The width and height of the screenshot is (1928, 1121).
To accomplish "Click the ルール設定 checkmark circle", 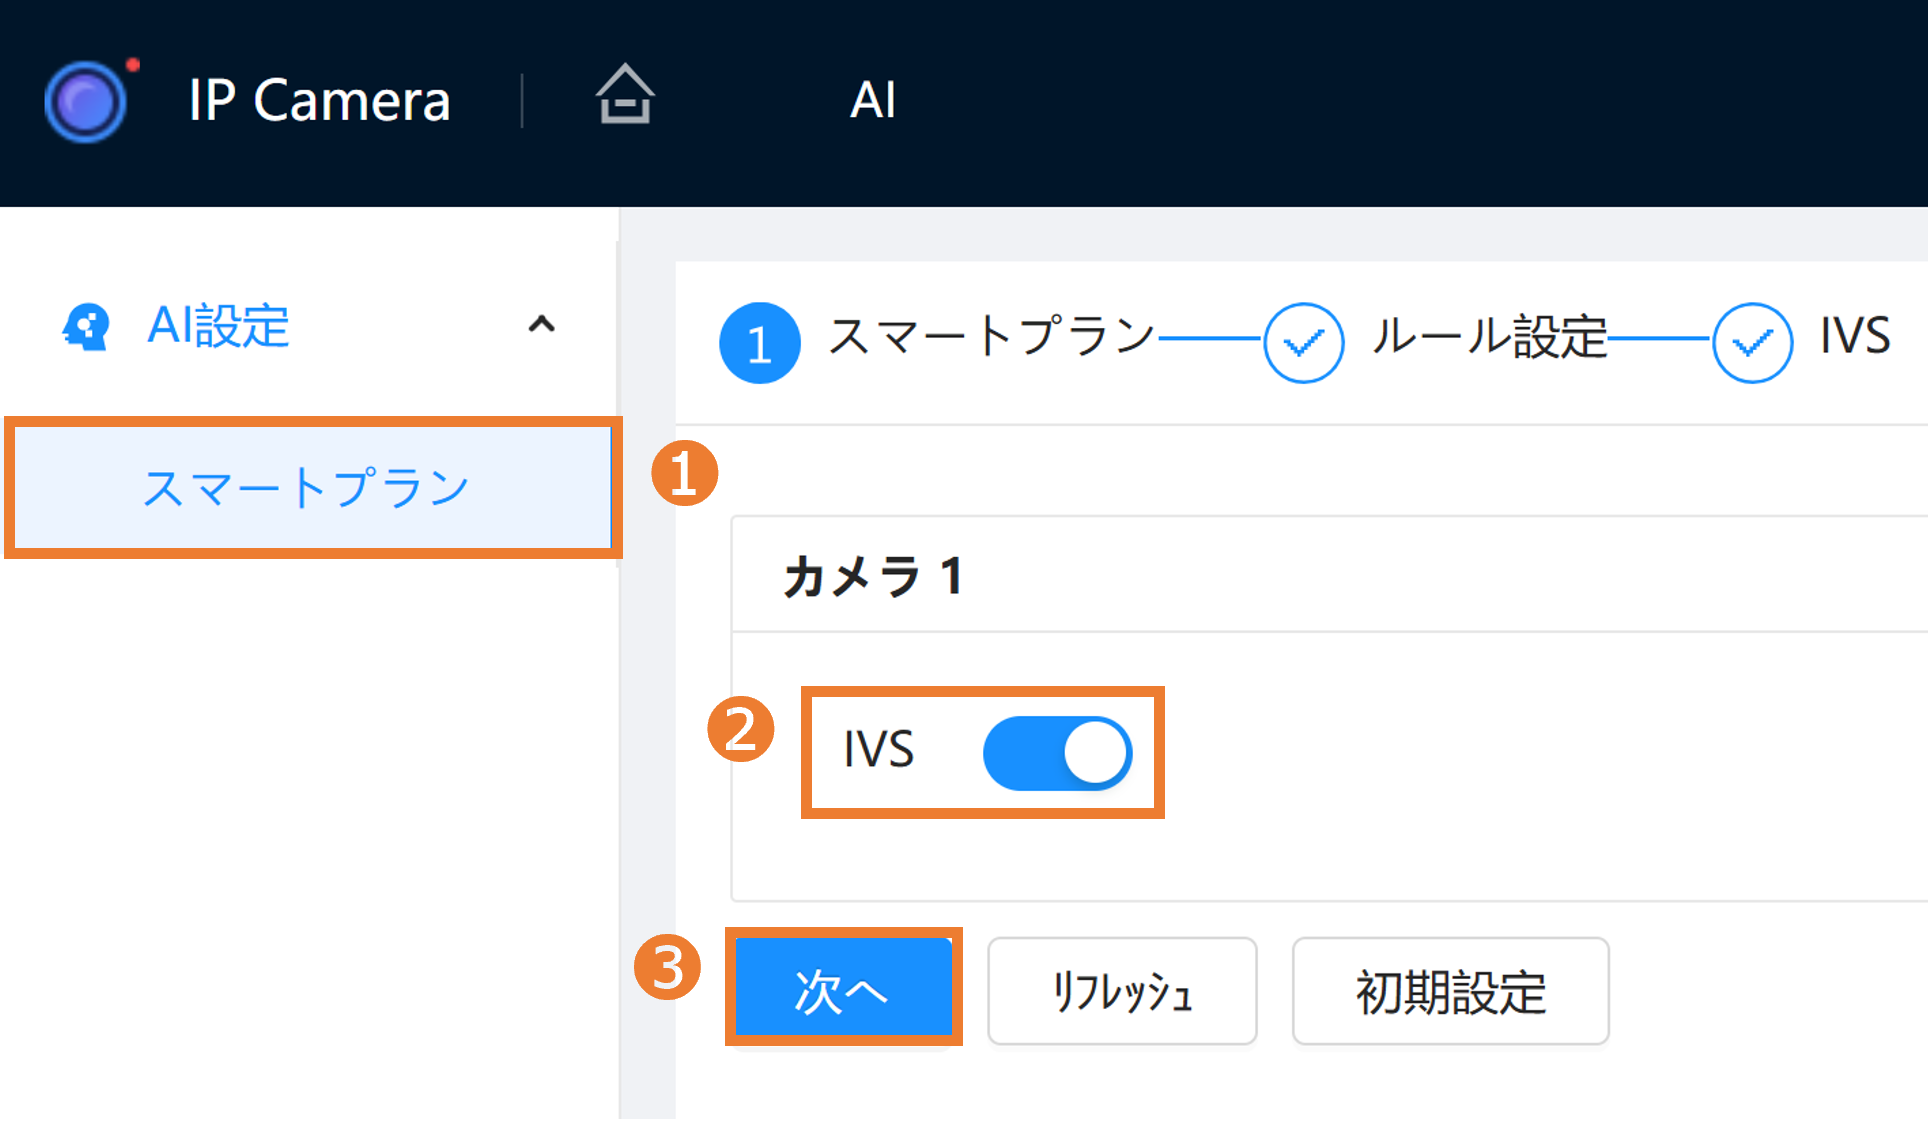I will tap(1303, 343).
